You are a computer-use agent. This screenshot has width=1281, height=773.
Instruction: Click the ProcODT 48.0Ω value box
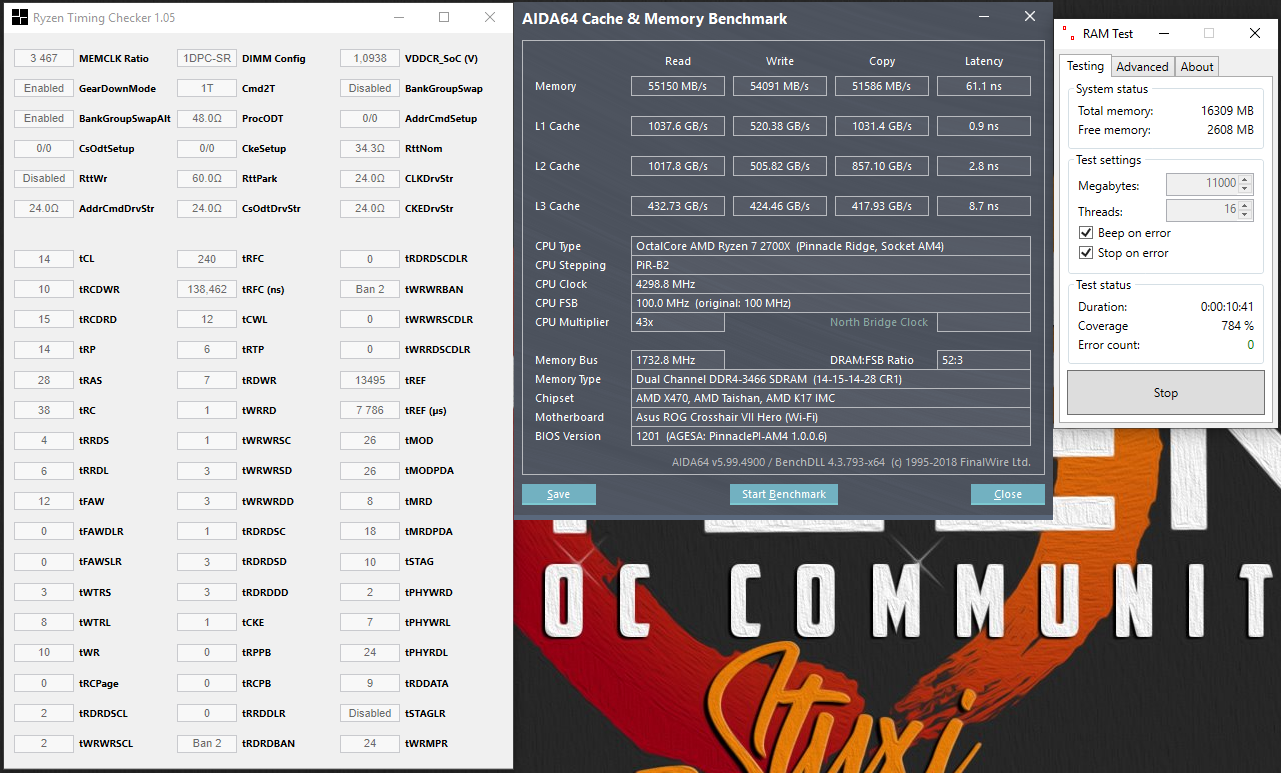coord(207,118)
